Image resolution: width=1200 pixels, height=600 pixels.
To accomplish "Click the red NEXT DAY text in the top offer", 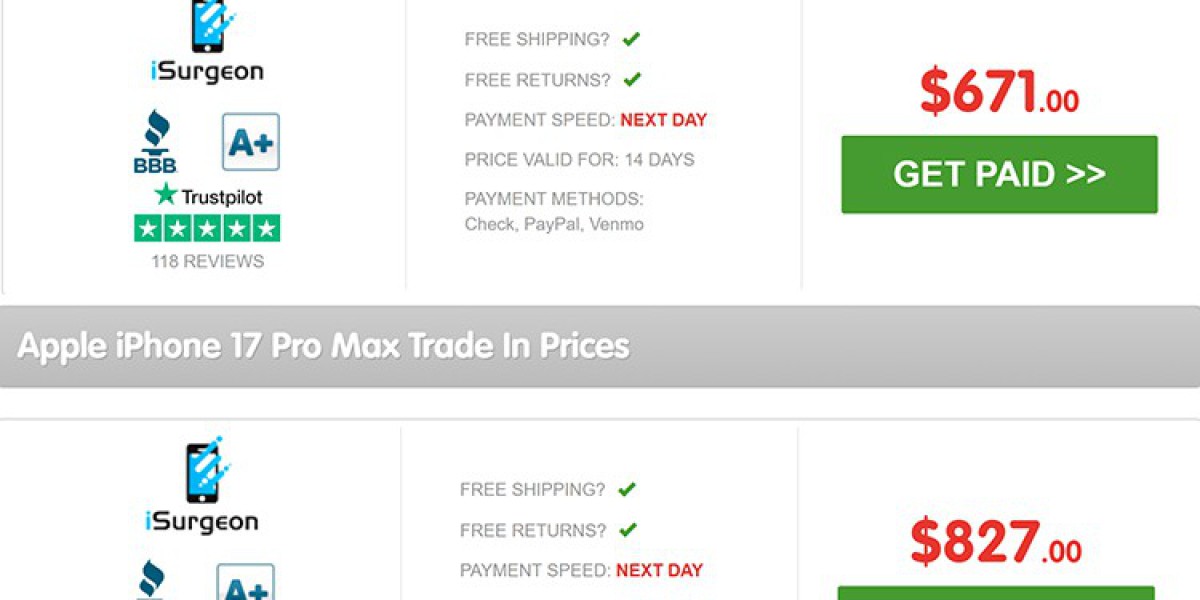I will pyautogui.click(x=663, y=120).
